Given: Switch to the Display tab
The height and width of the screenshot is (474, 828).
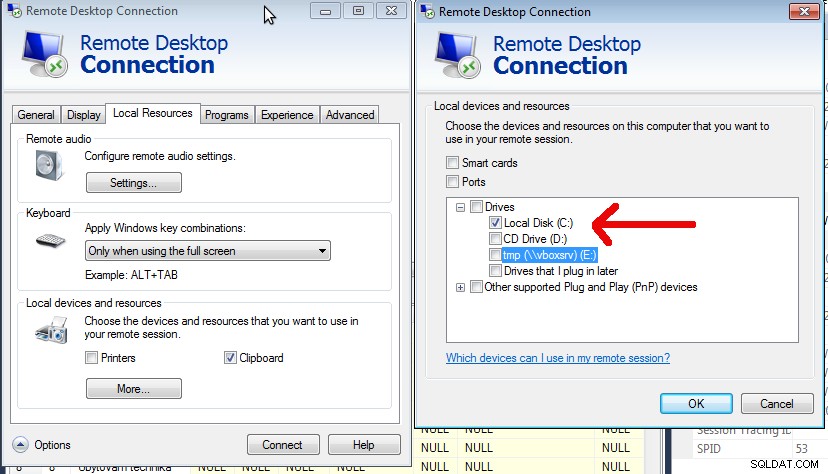Looking at the screenshot, I should tap(83, 115).
